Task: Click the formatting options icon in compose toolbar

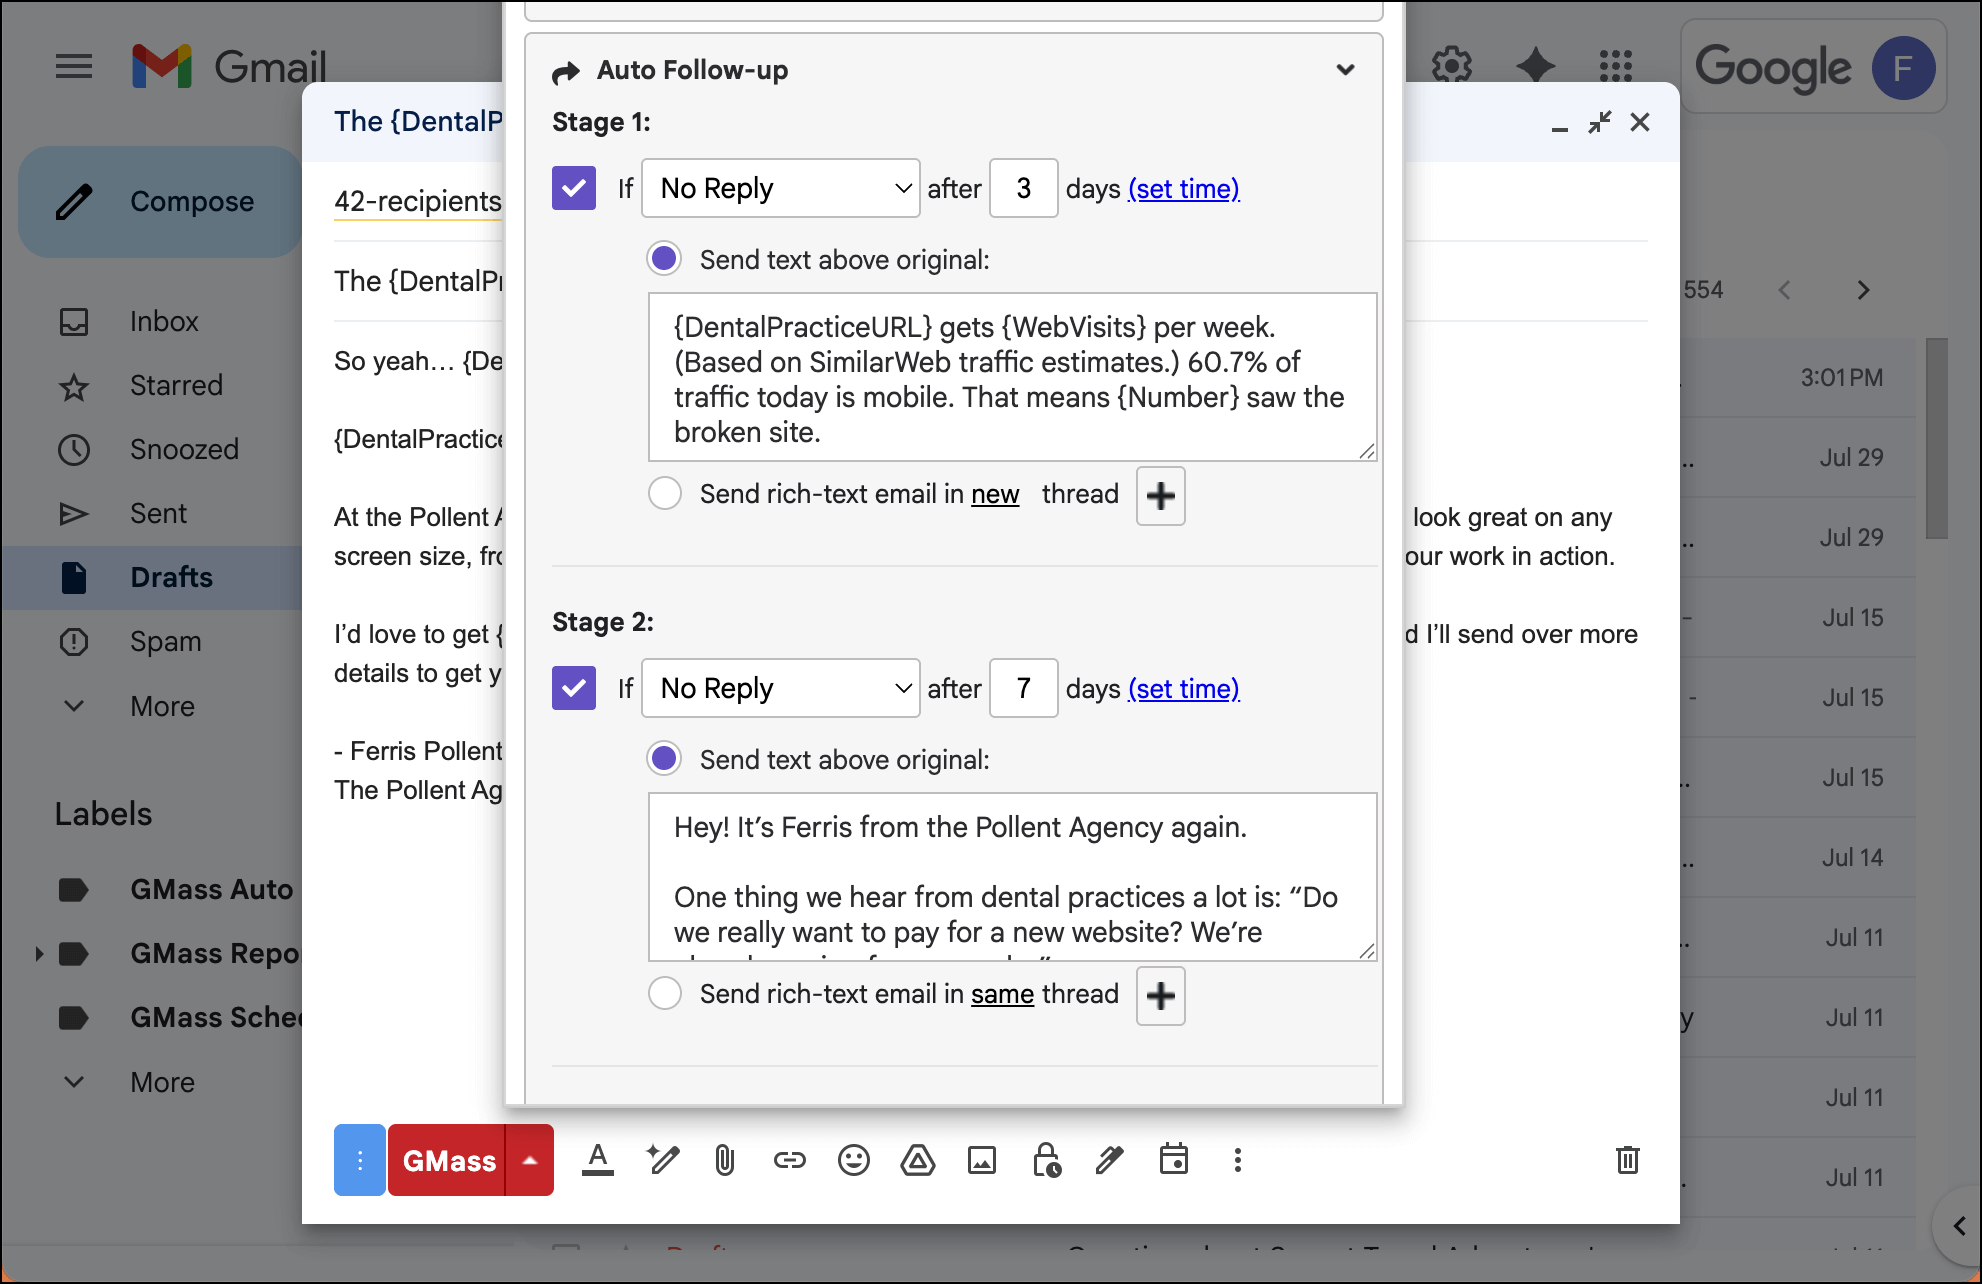Action: (x=598, y=1160)
